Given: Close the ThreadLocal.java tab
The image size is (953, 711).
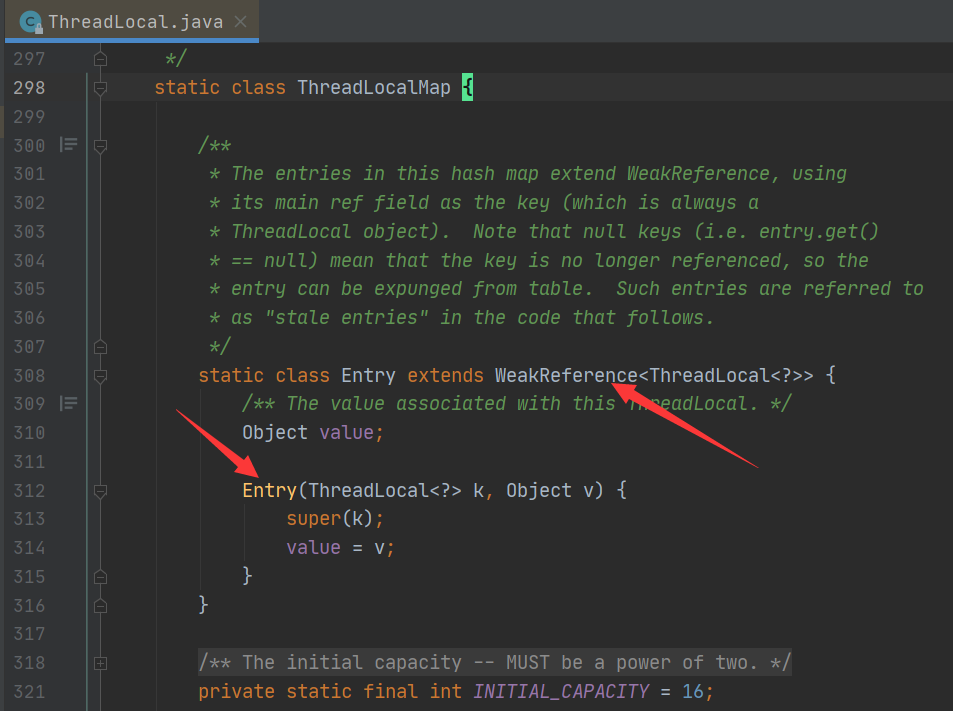Looking at the screenshot, I should 237,21.
